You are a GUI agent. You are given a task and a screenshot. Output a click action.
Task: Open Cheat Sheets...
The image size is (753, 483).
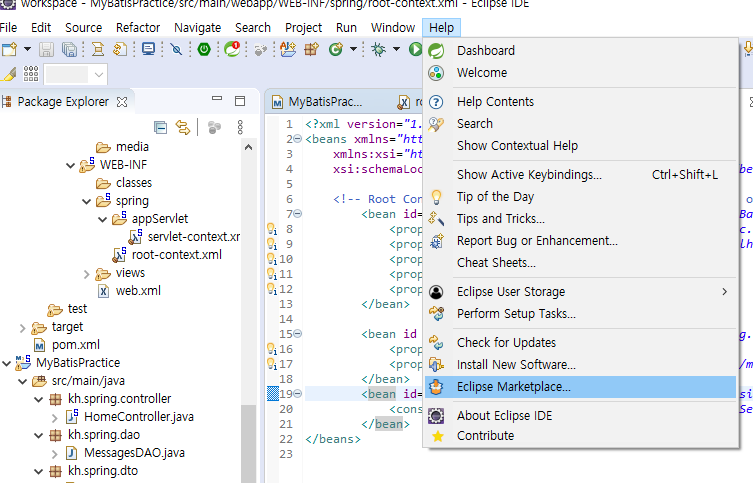click(581, 263)
